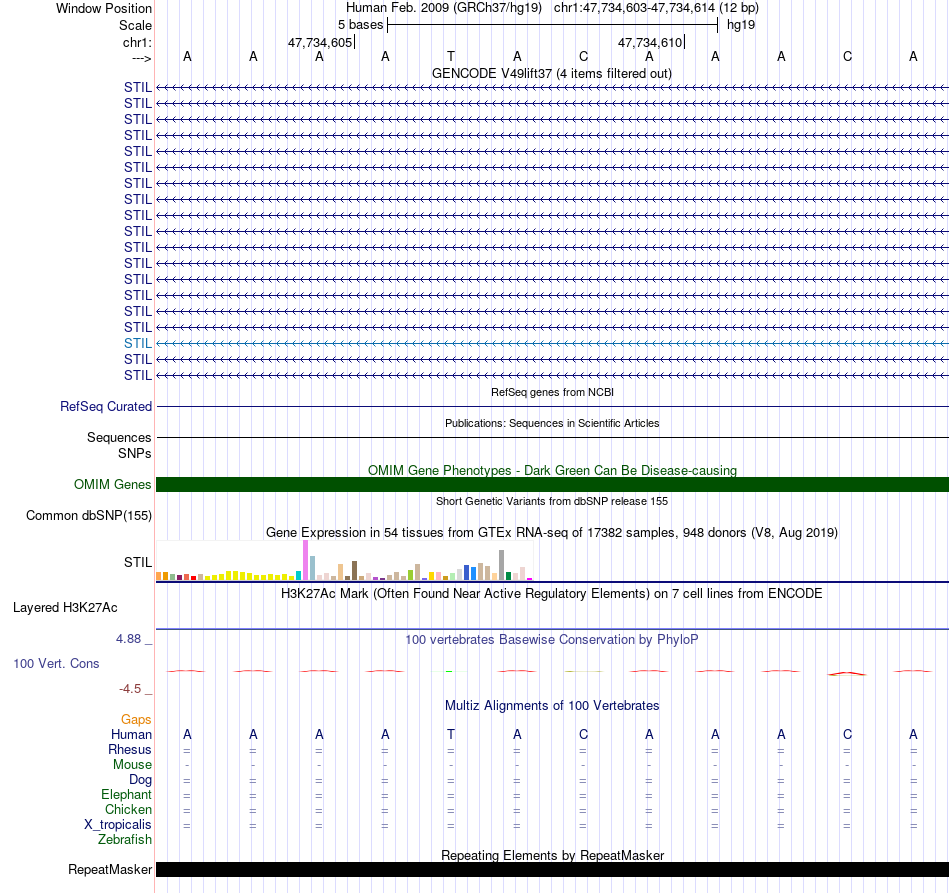The image size is (950, 893).
Task: Click the -4.5 PhyloP lower scale value
Action: pos(130,689)
